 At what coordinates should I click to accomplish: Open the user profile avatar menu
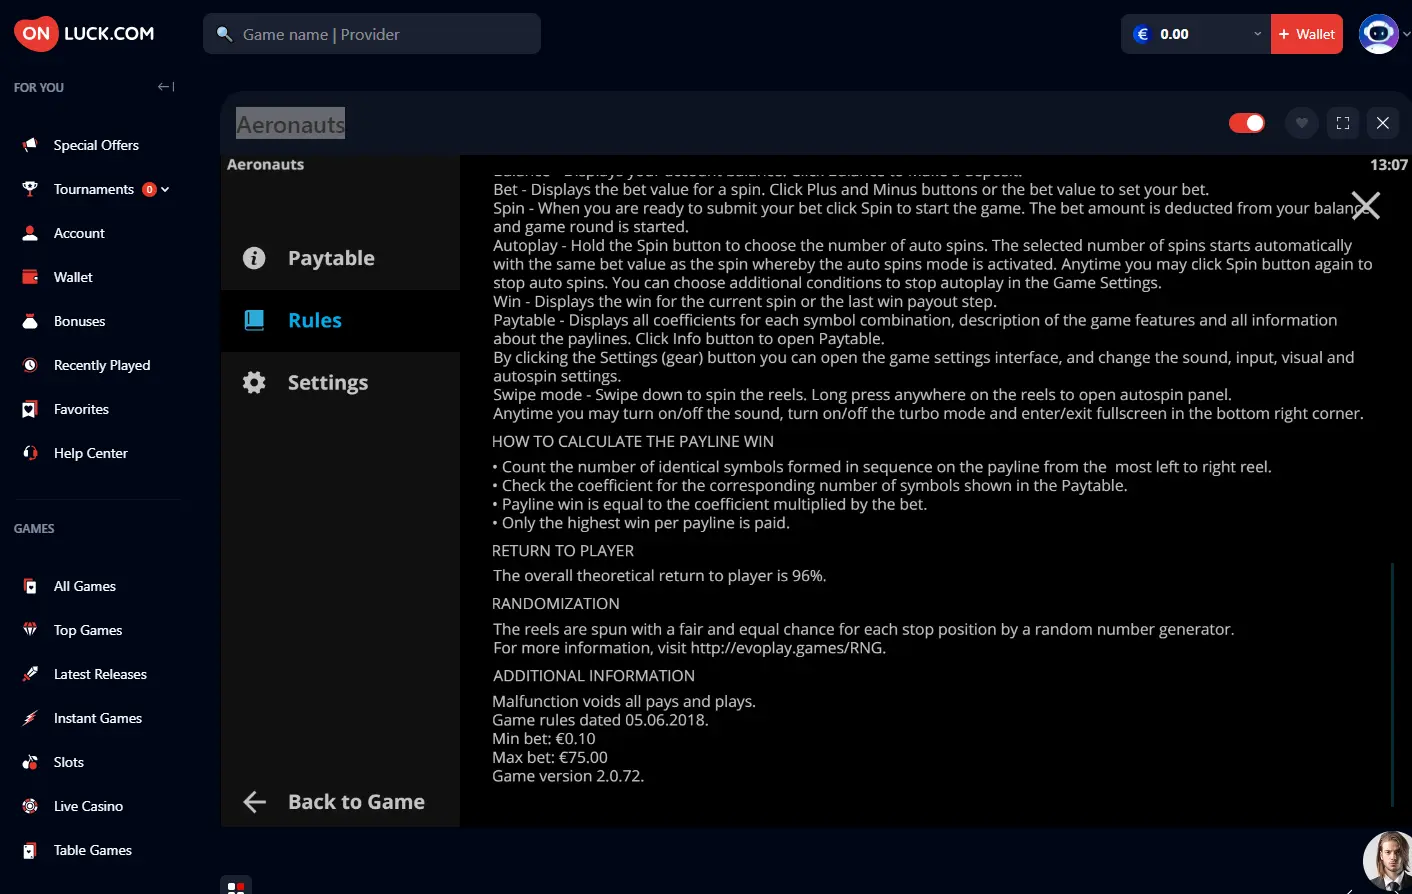[x=1378, y=34]
